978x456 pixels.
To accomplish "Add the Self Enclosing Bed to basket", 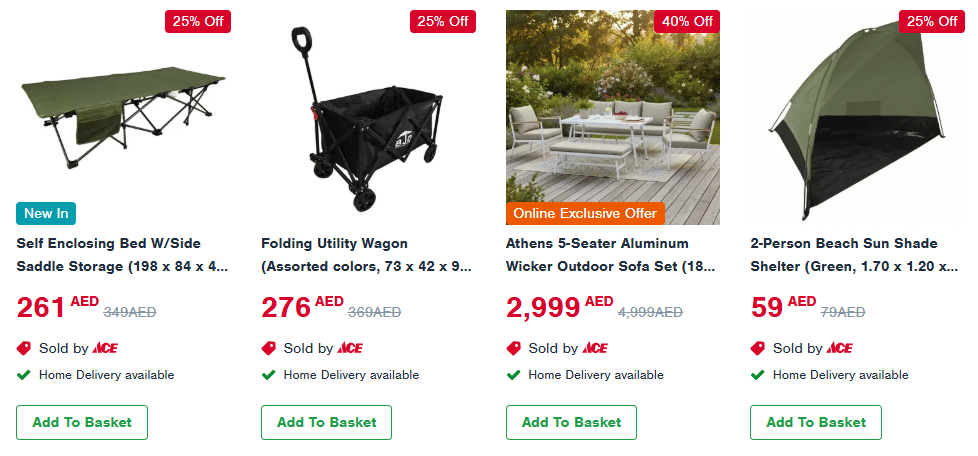I will click(x=82, y=422).
